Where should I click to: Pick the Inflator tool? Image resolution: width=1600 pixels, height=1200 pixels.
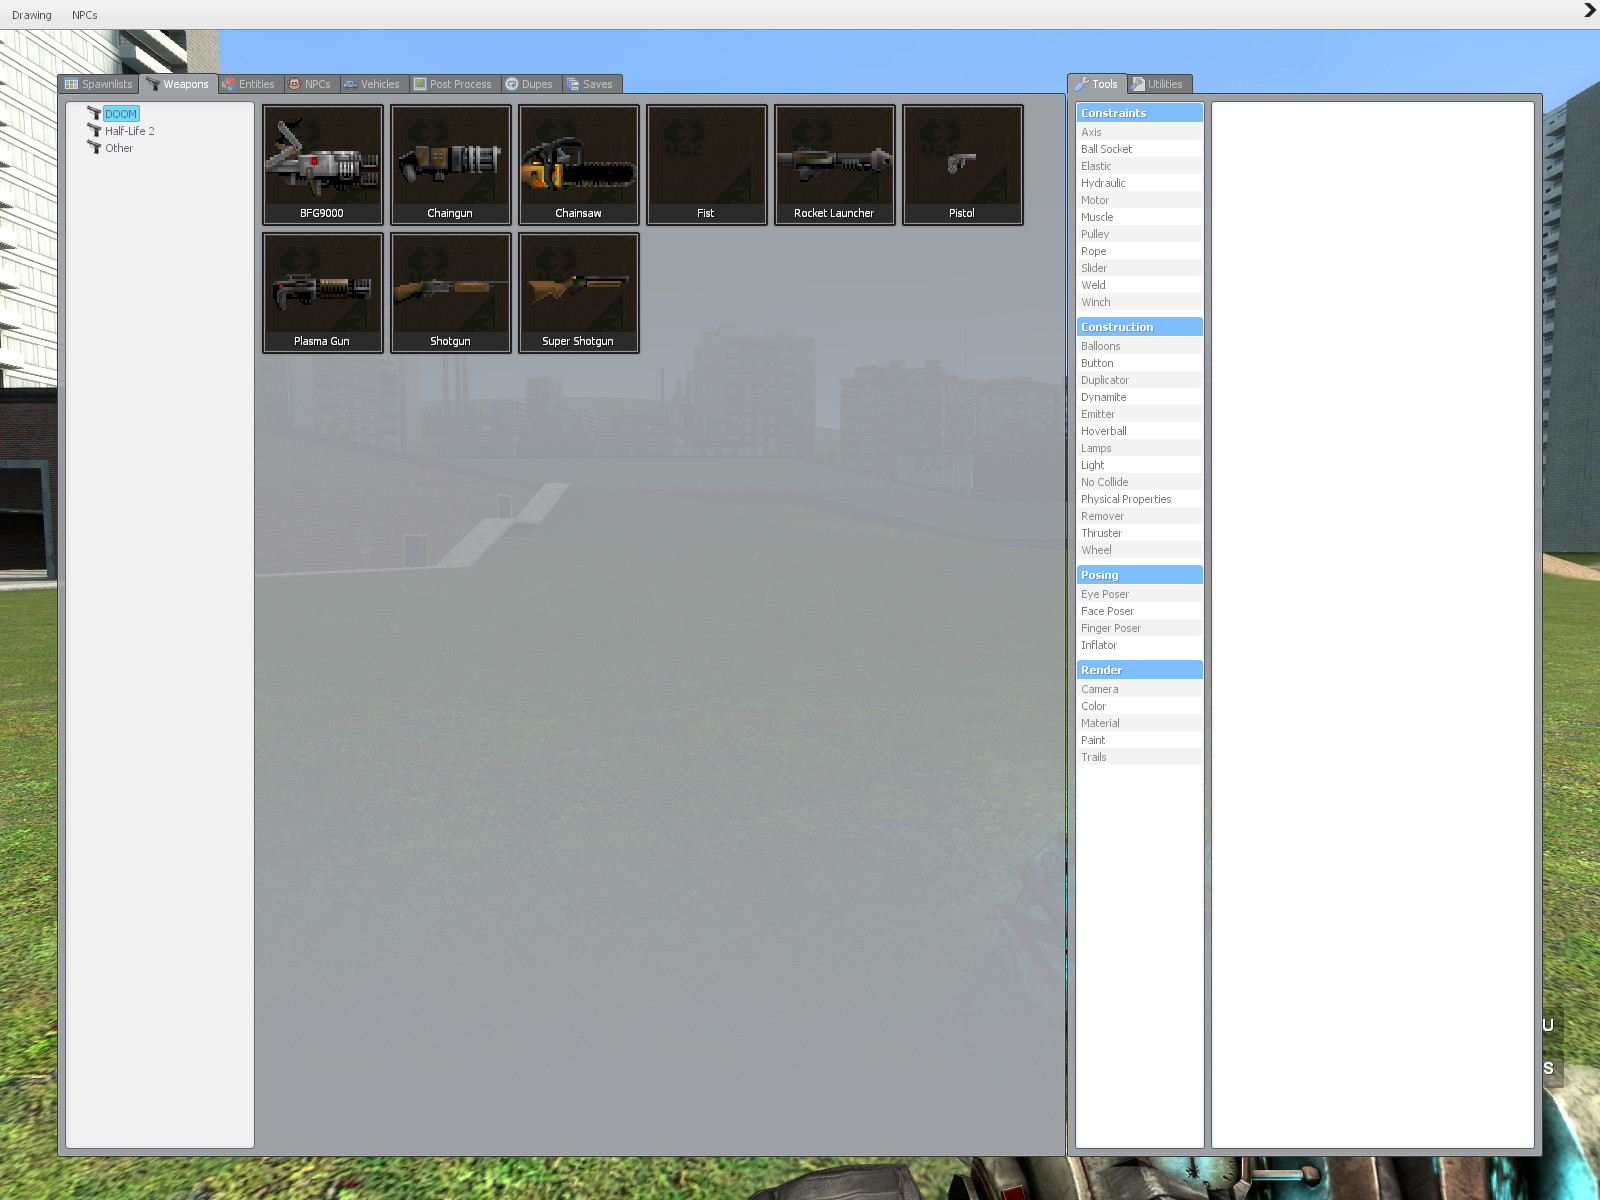[1140, 645]
